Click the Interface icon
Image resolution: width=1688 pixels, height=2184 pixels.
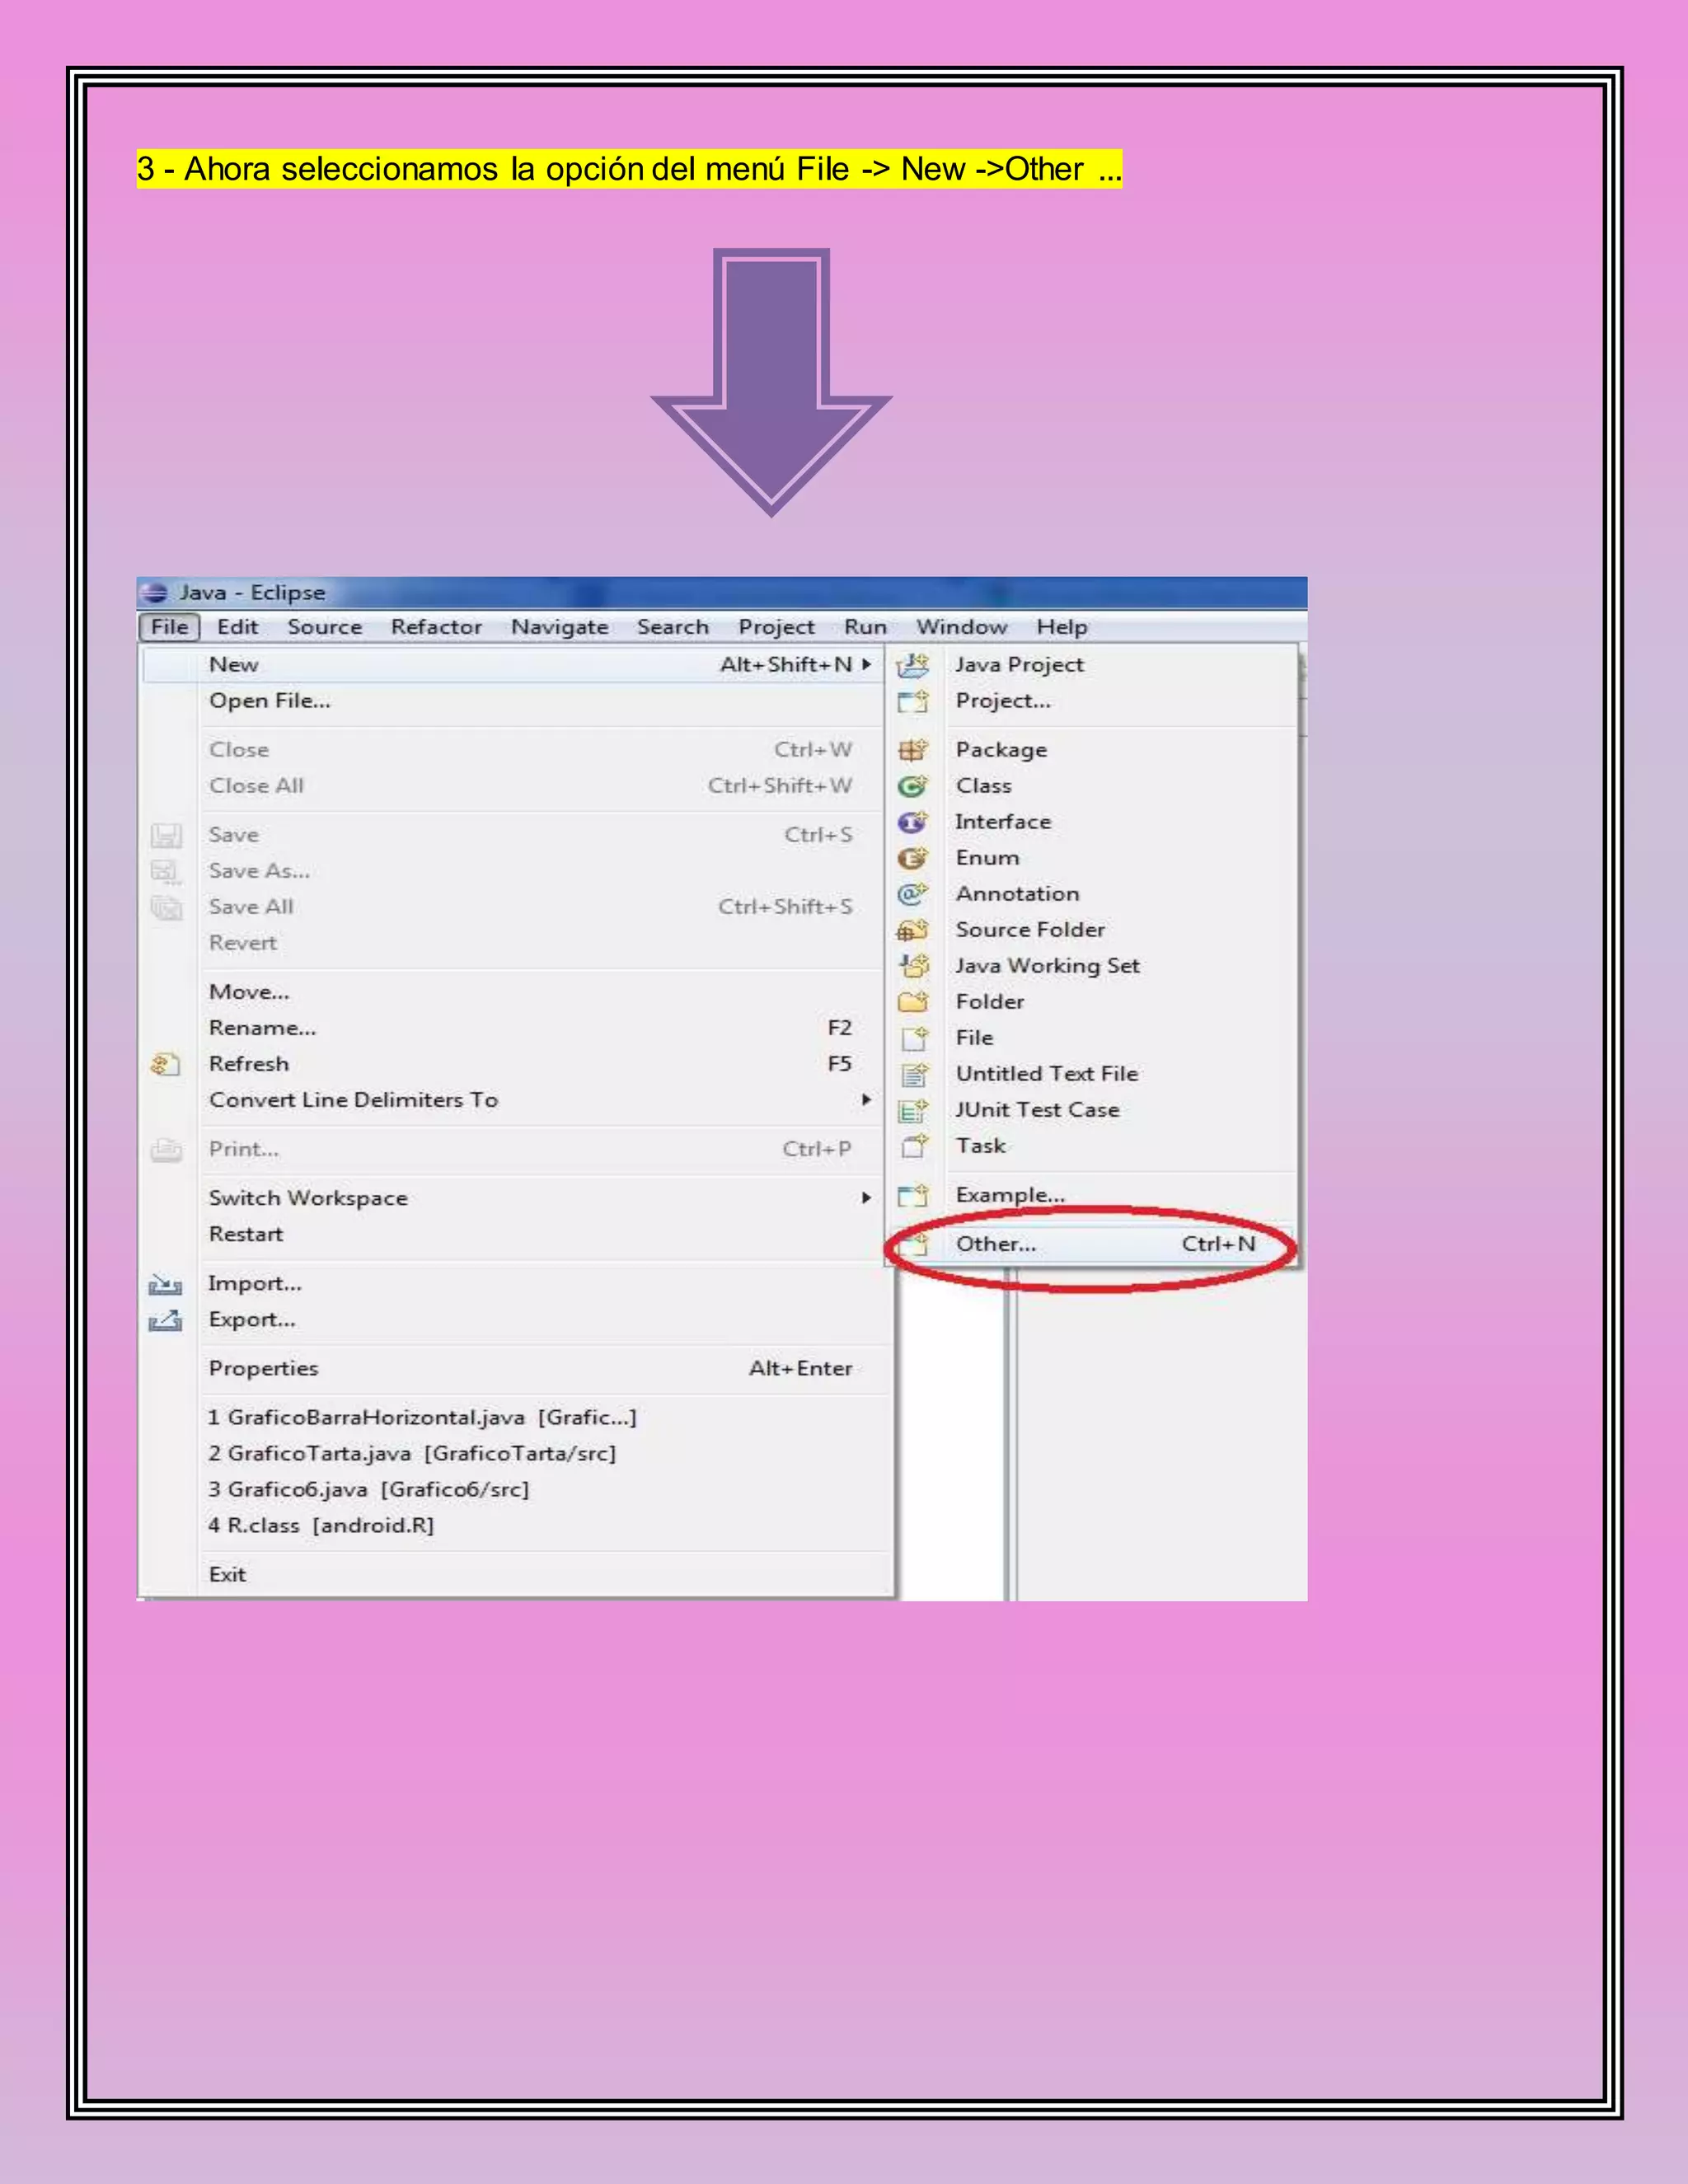click(912, 822)
